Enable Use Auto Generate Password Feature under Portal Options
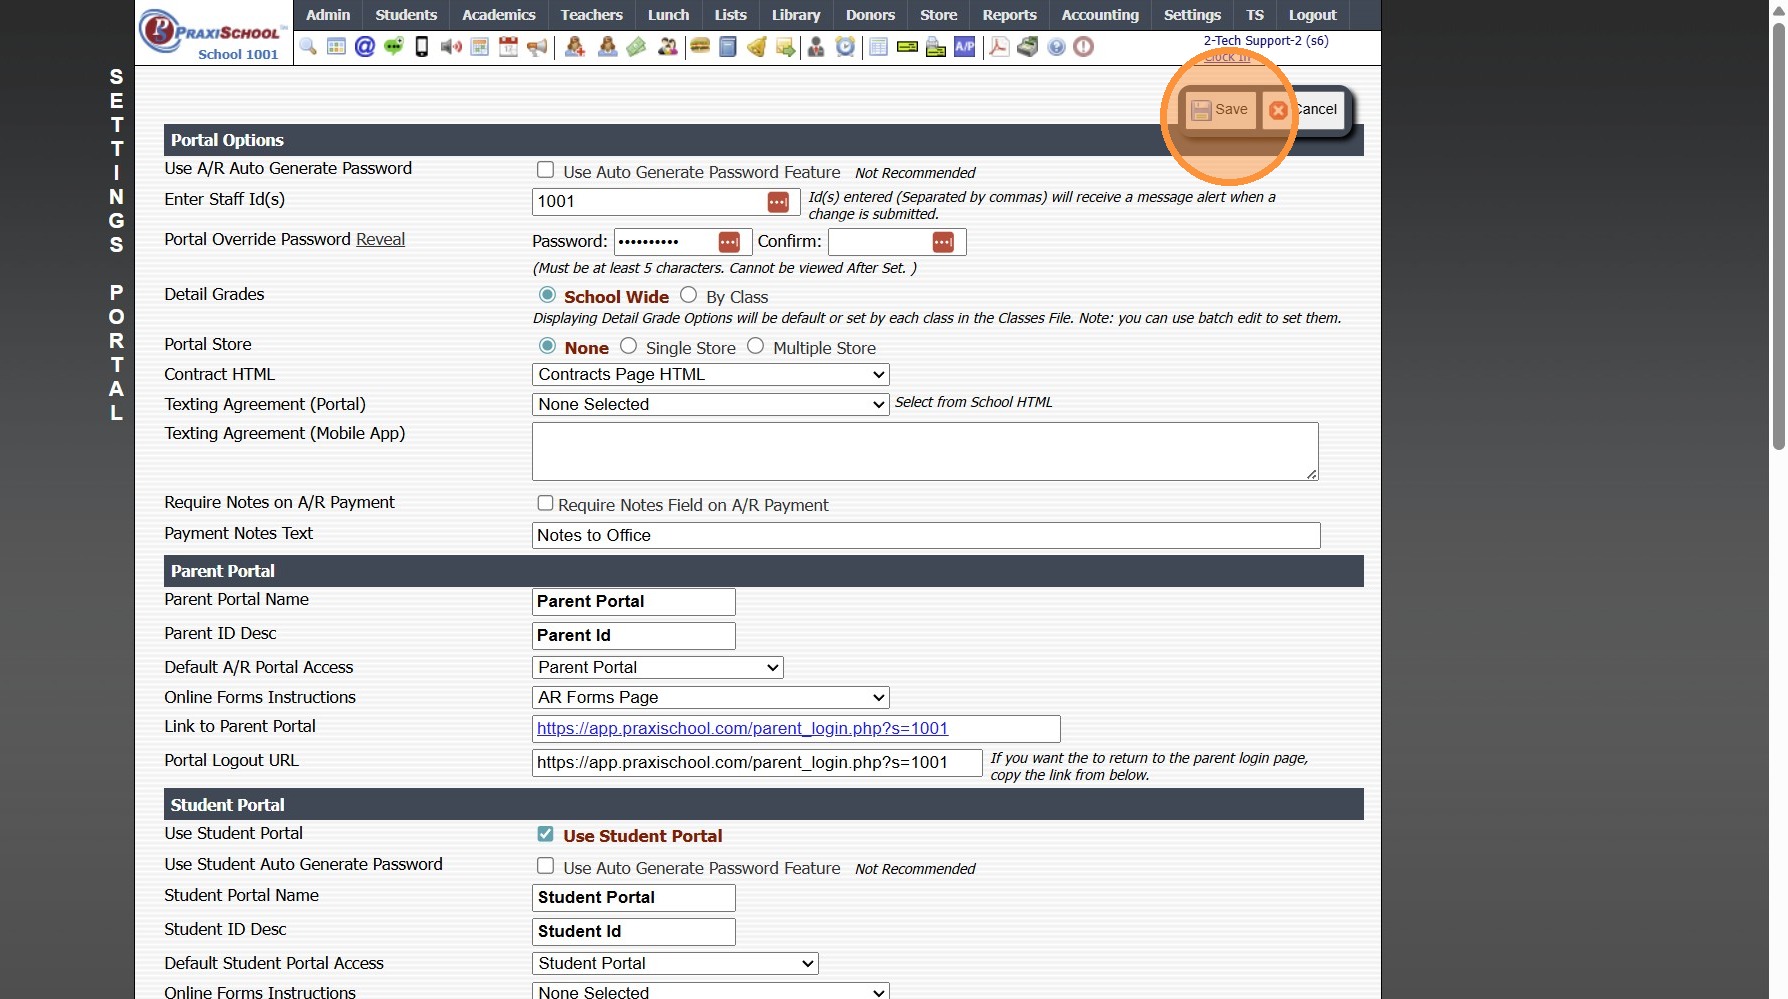 point(545,170)
